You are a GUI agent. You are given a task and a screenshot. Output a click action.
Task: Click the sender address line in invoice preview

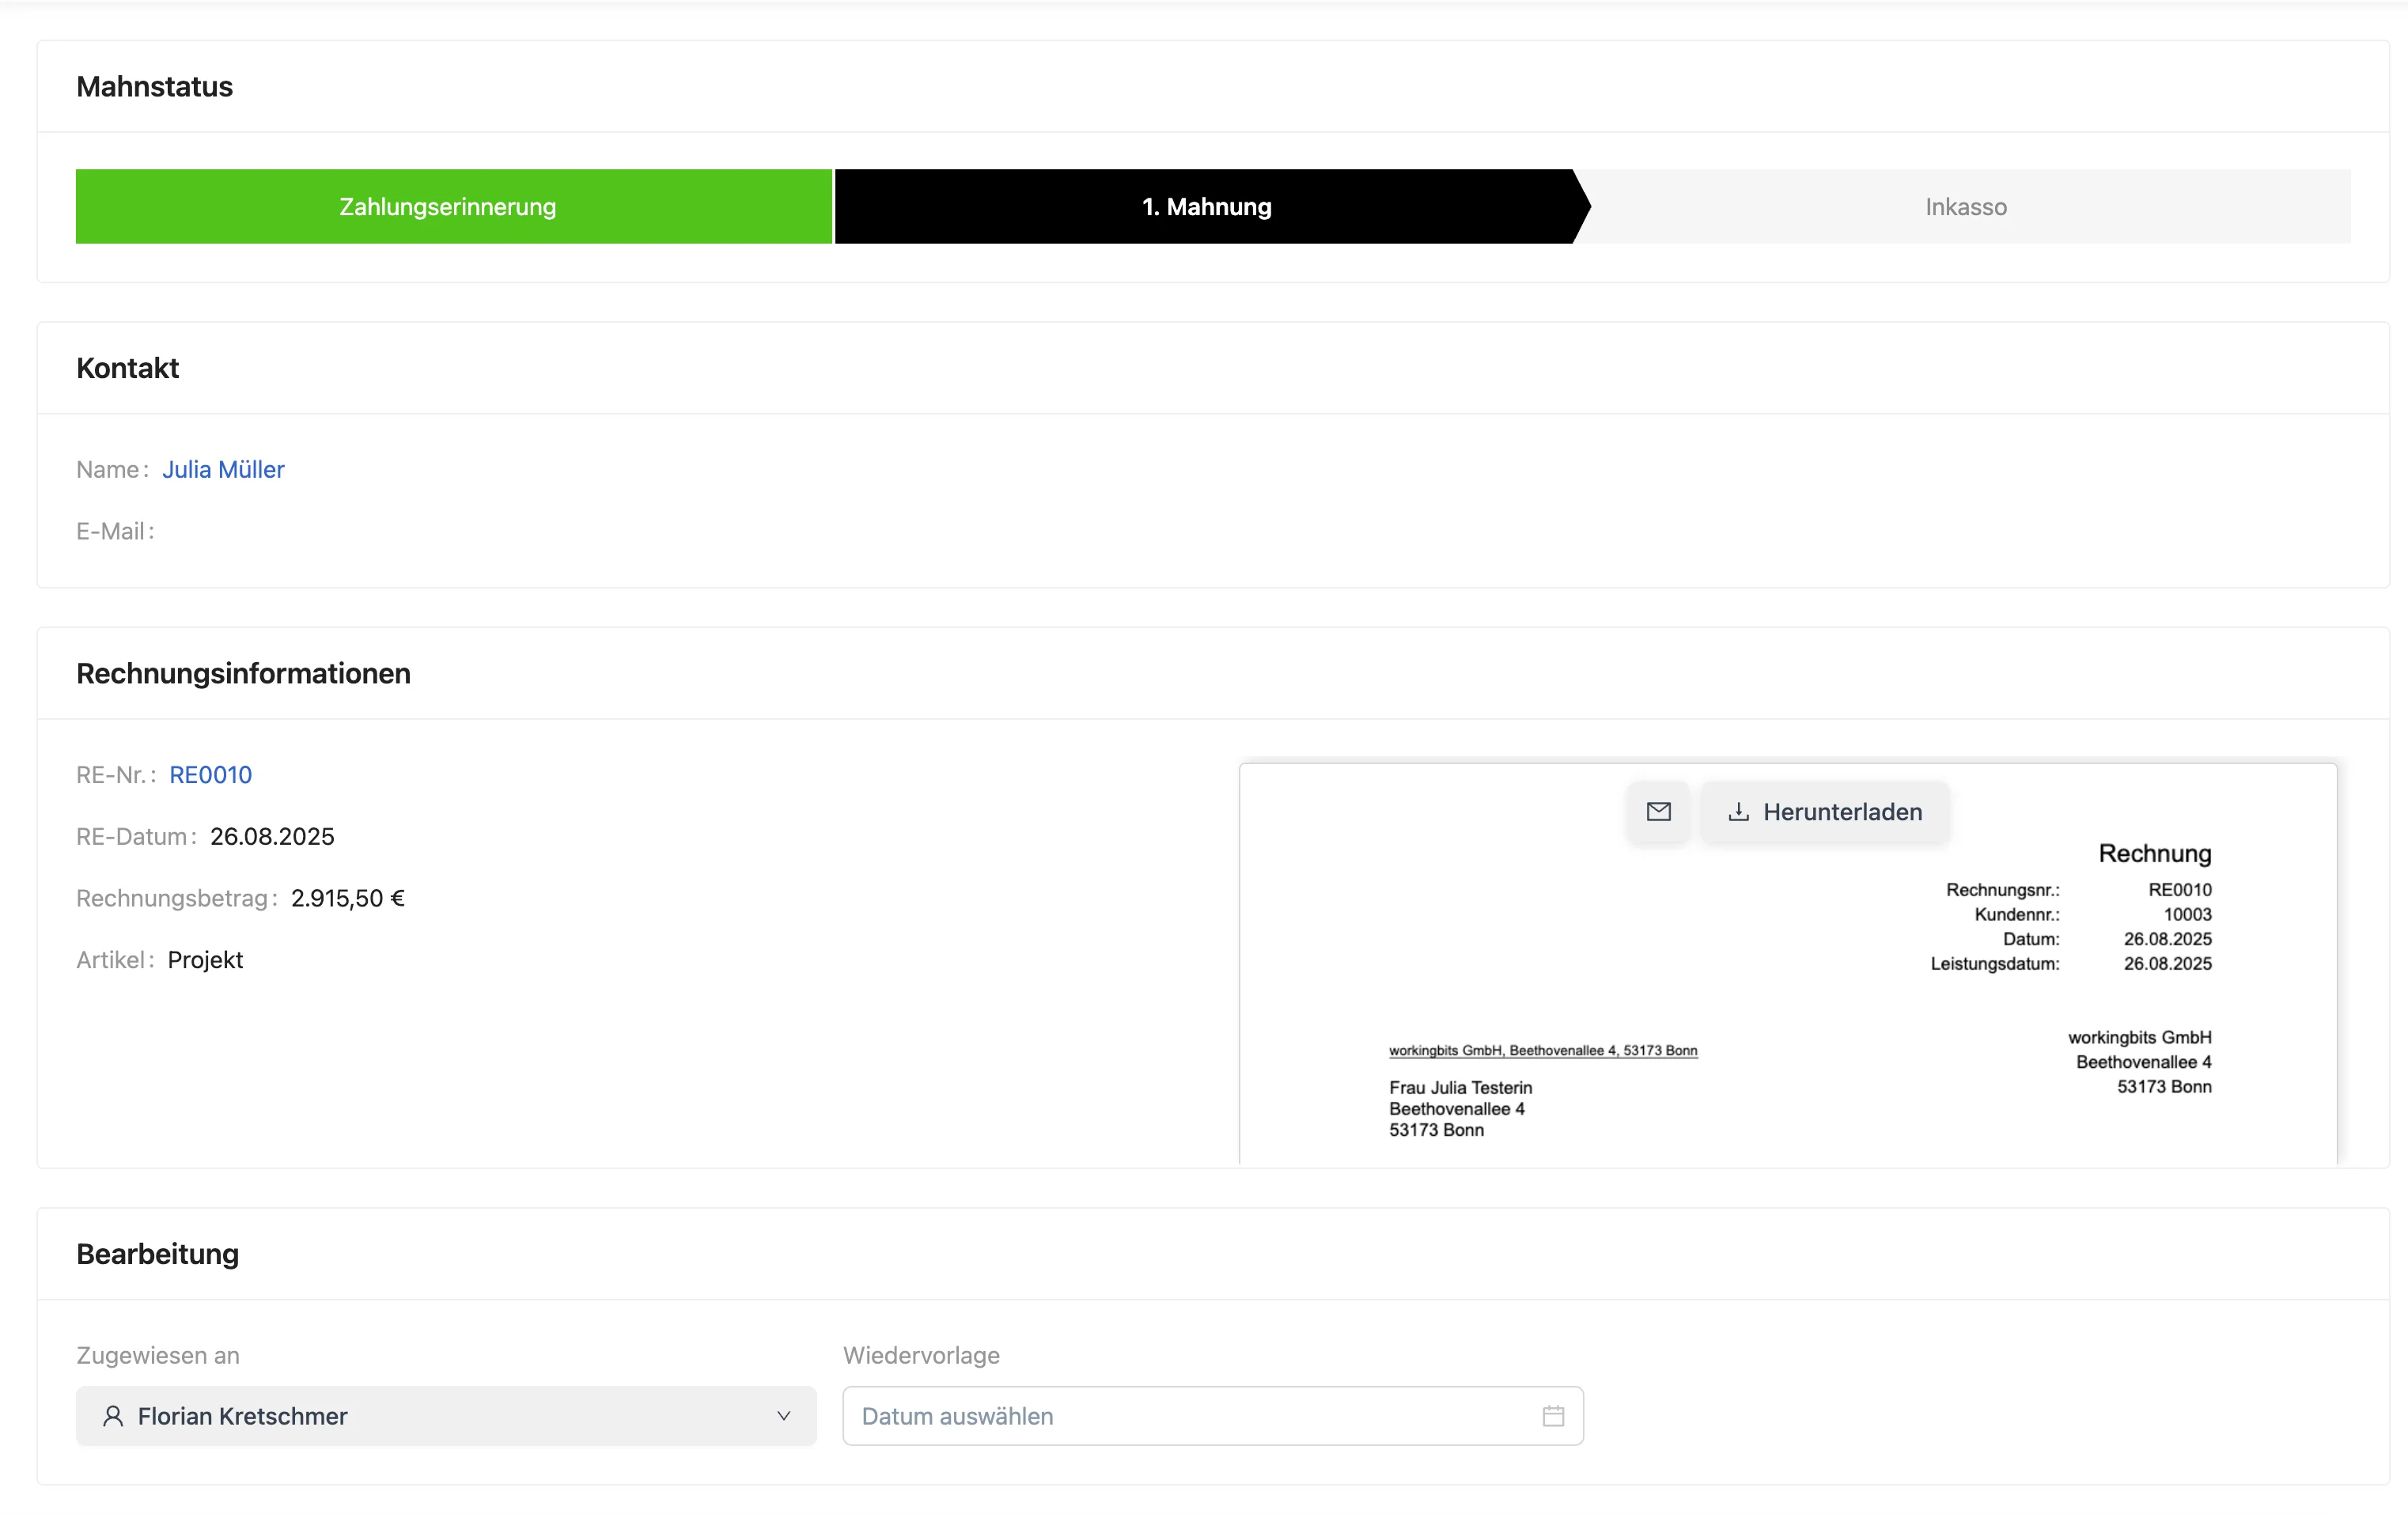(x=1542, y=1050)
